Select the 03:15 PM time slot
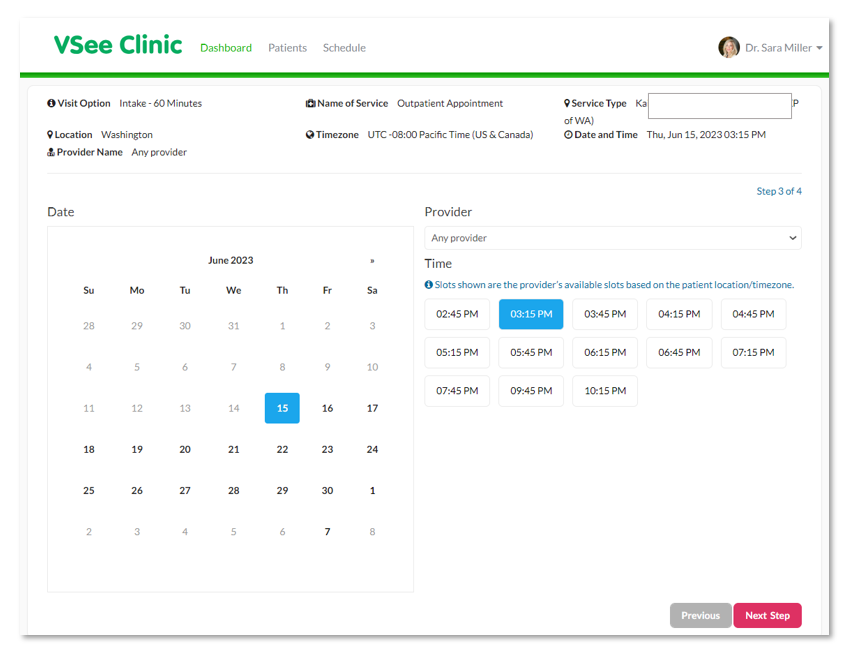Viewport: 849px width, 650px height. coord(531,314)
